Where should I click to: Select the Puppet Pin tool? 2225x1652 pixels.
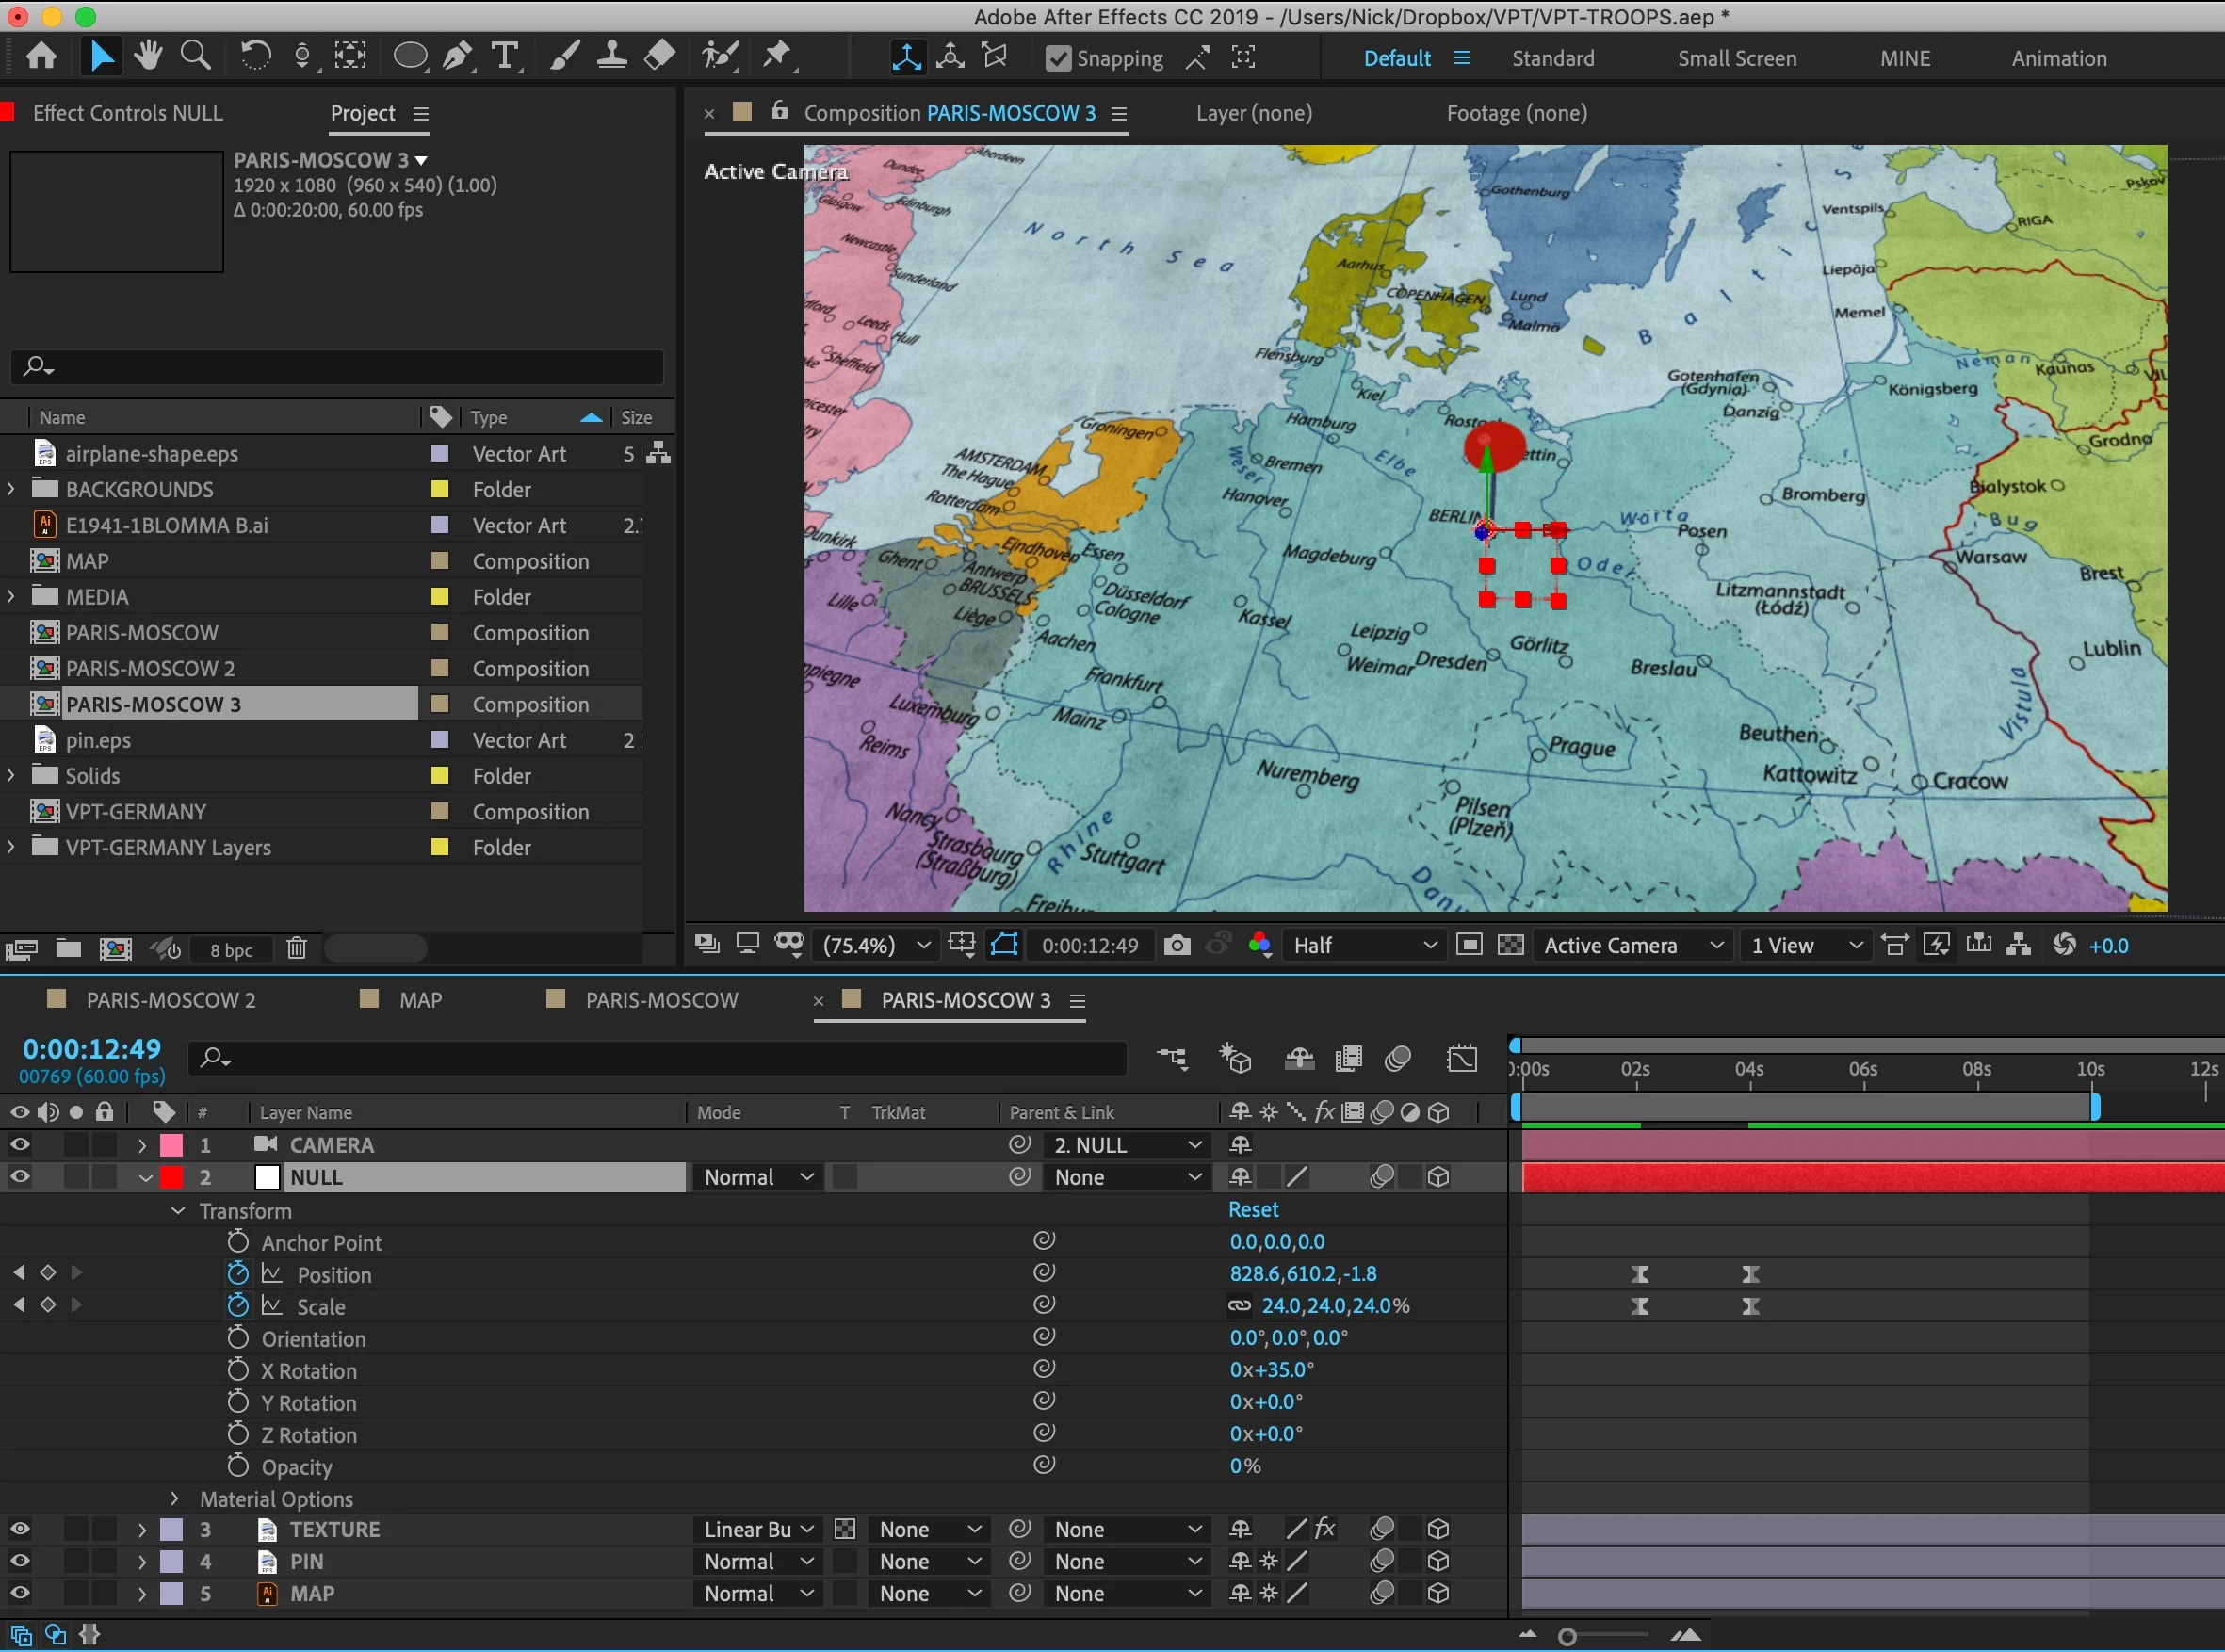tap(777, 56)
